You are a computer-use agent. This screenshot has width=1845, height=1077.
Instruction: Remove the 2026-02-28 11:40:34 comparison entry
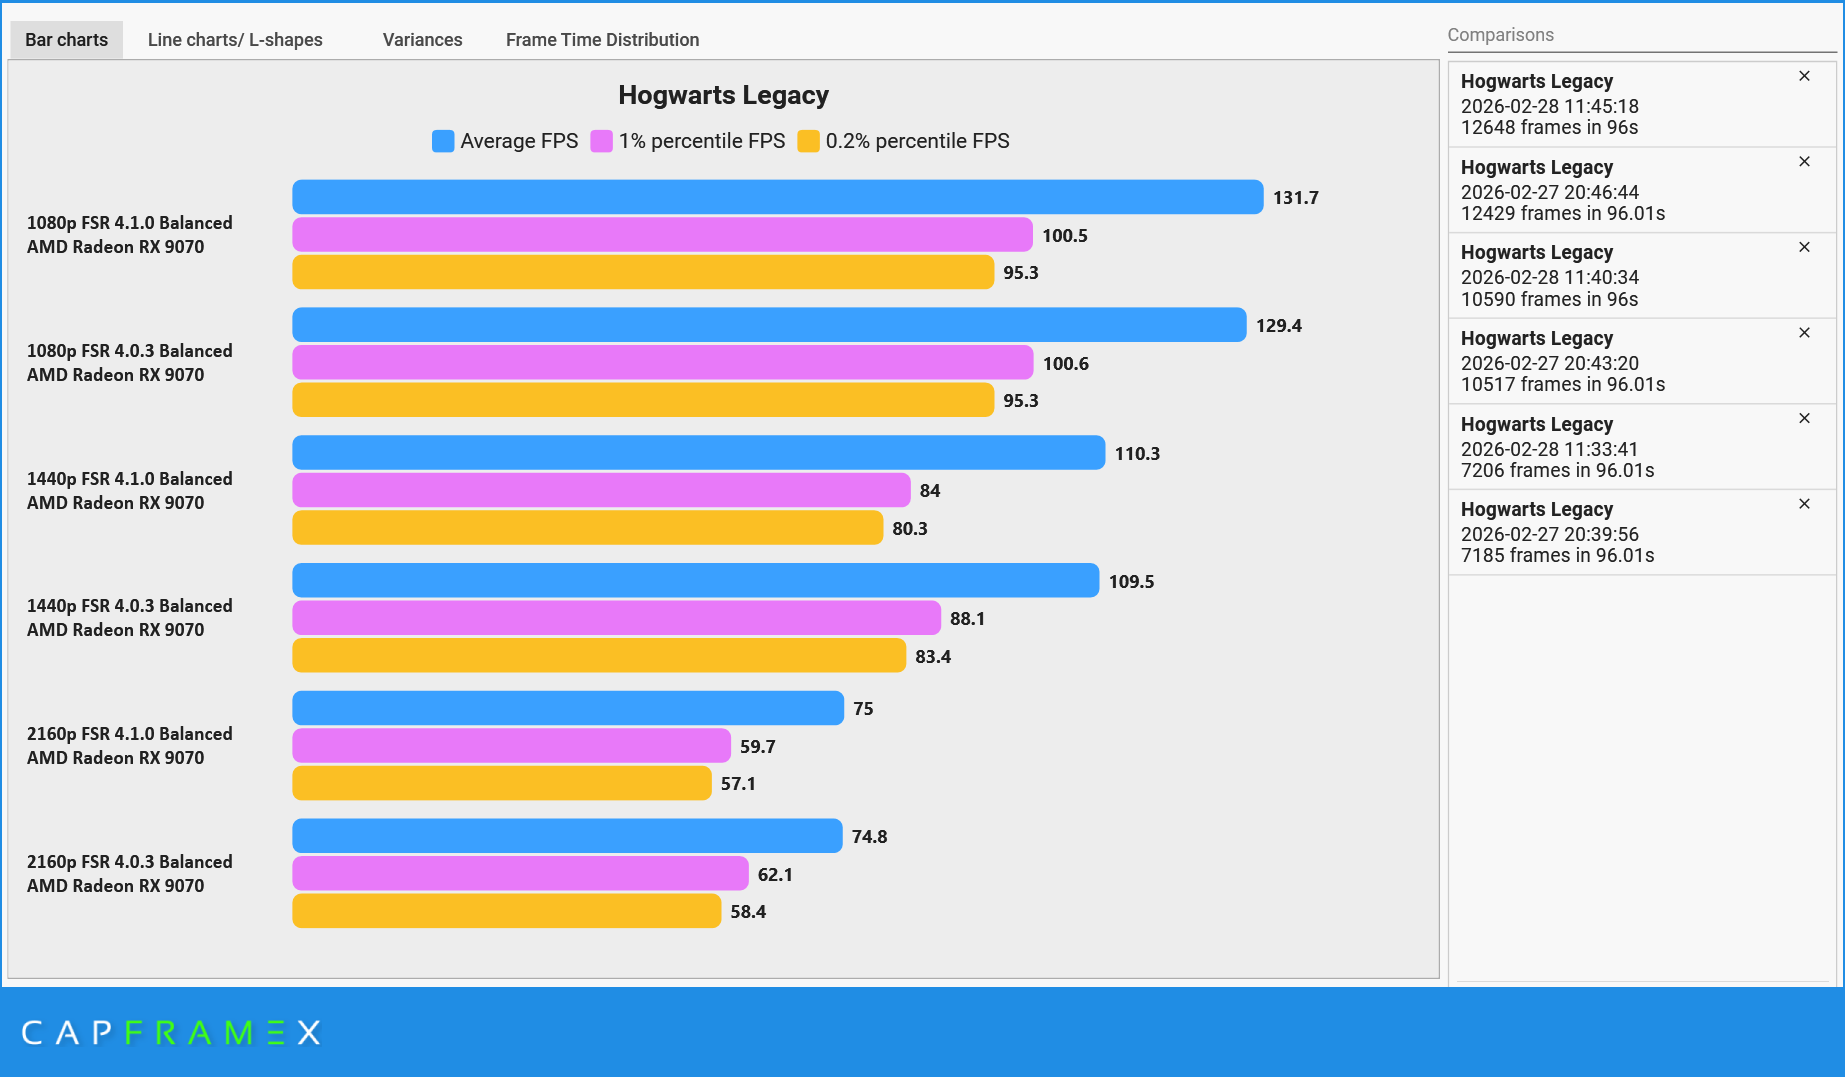click(1804, 246)
